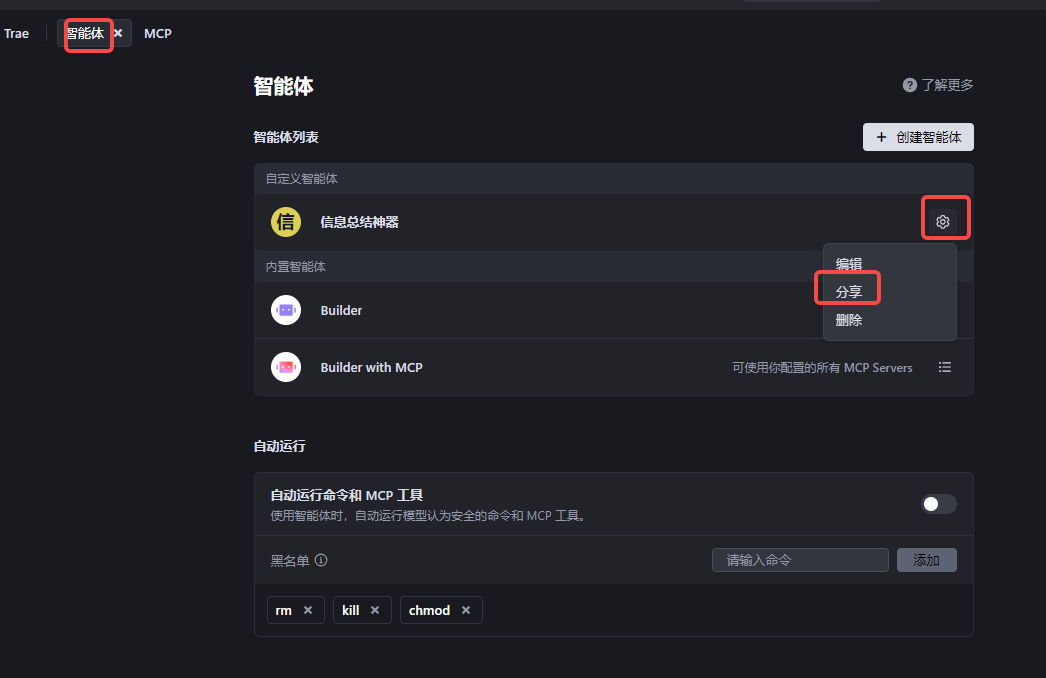Open settings gear for 信息总结神器 agent

942,222
